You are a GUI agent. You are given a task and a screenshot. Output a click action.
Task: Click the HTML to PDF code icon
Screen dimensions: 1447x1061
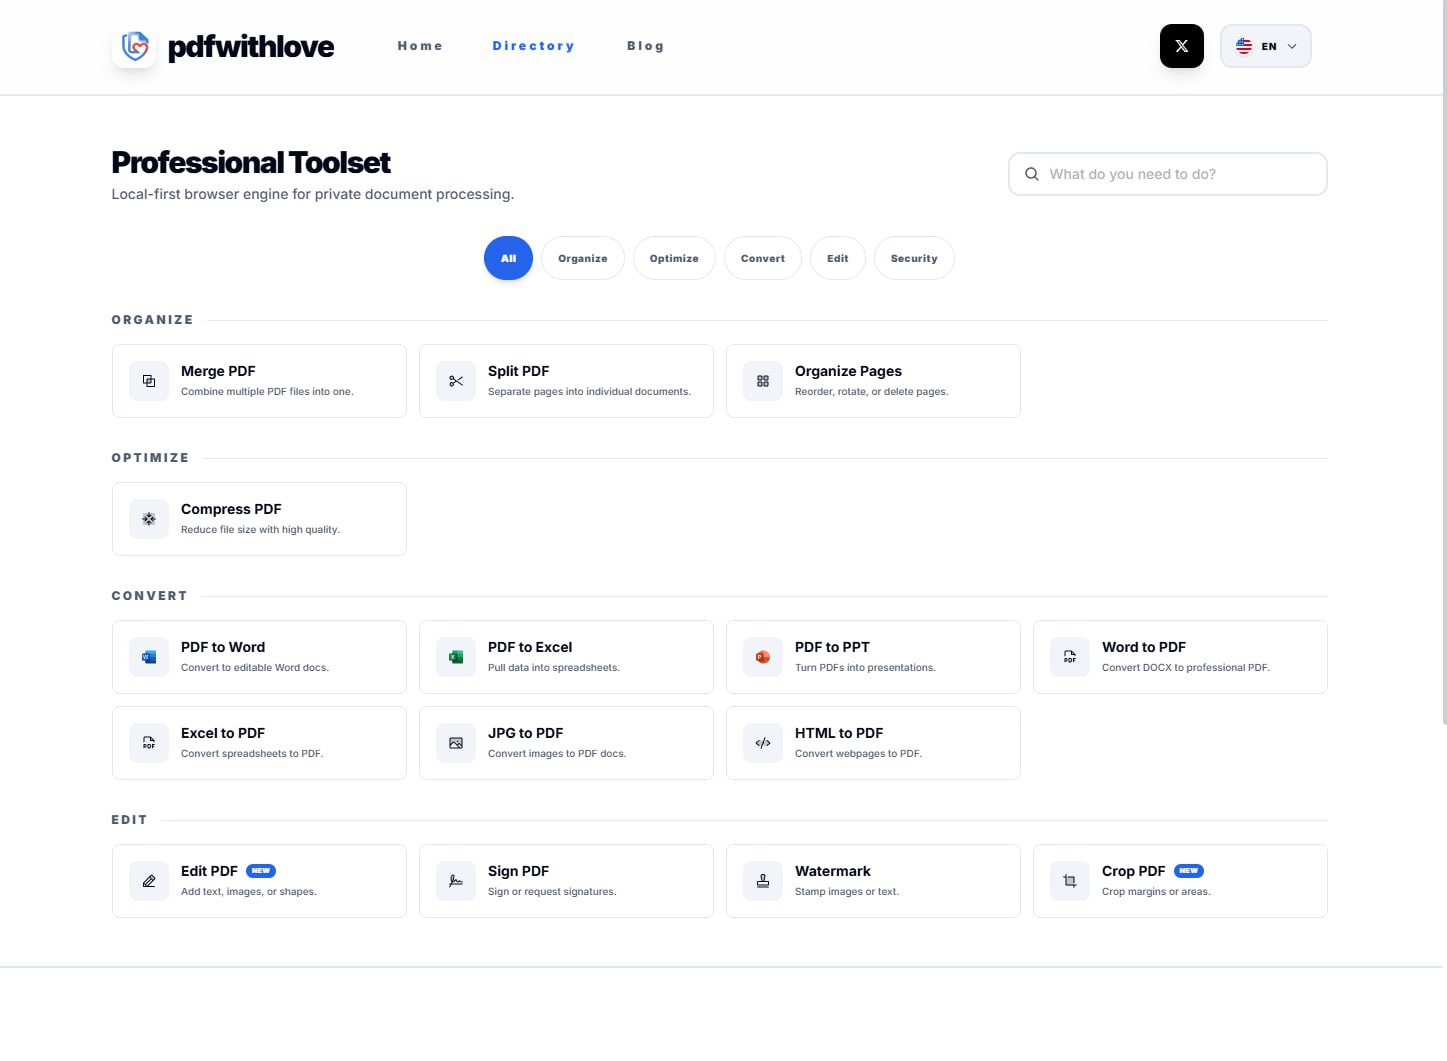(763, 743)
